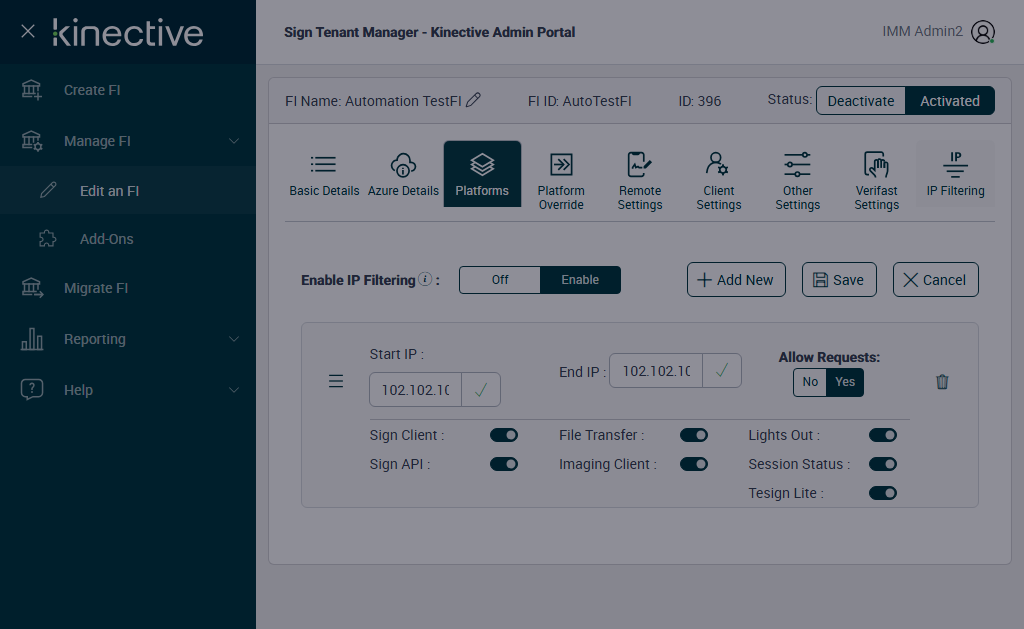Open the IP Filtering tab
This screenshot has width=1024, height=629.
pos(955,174)
